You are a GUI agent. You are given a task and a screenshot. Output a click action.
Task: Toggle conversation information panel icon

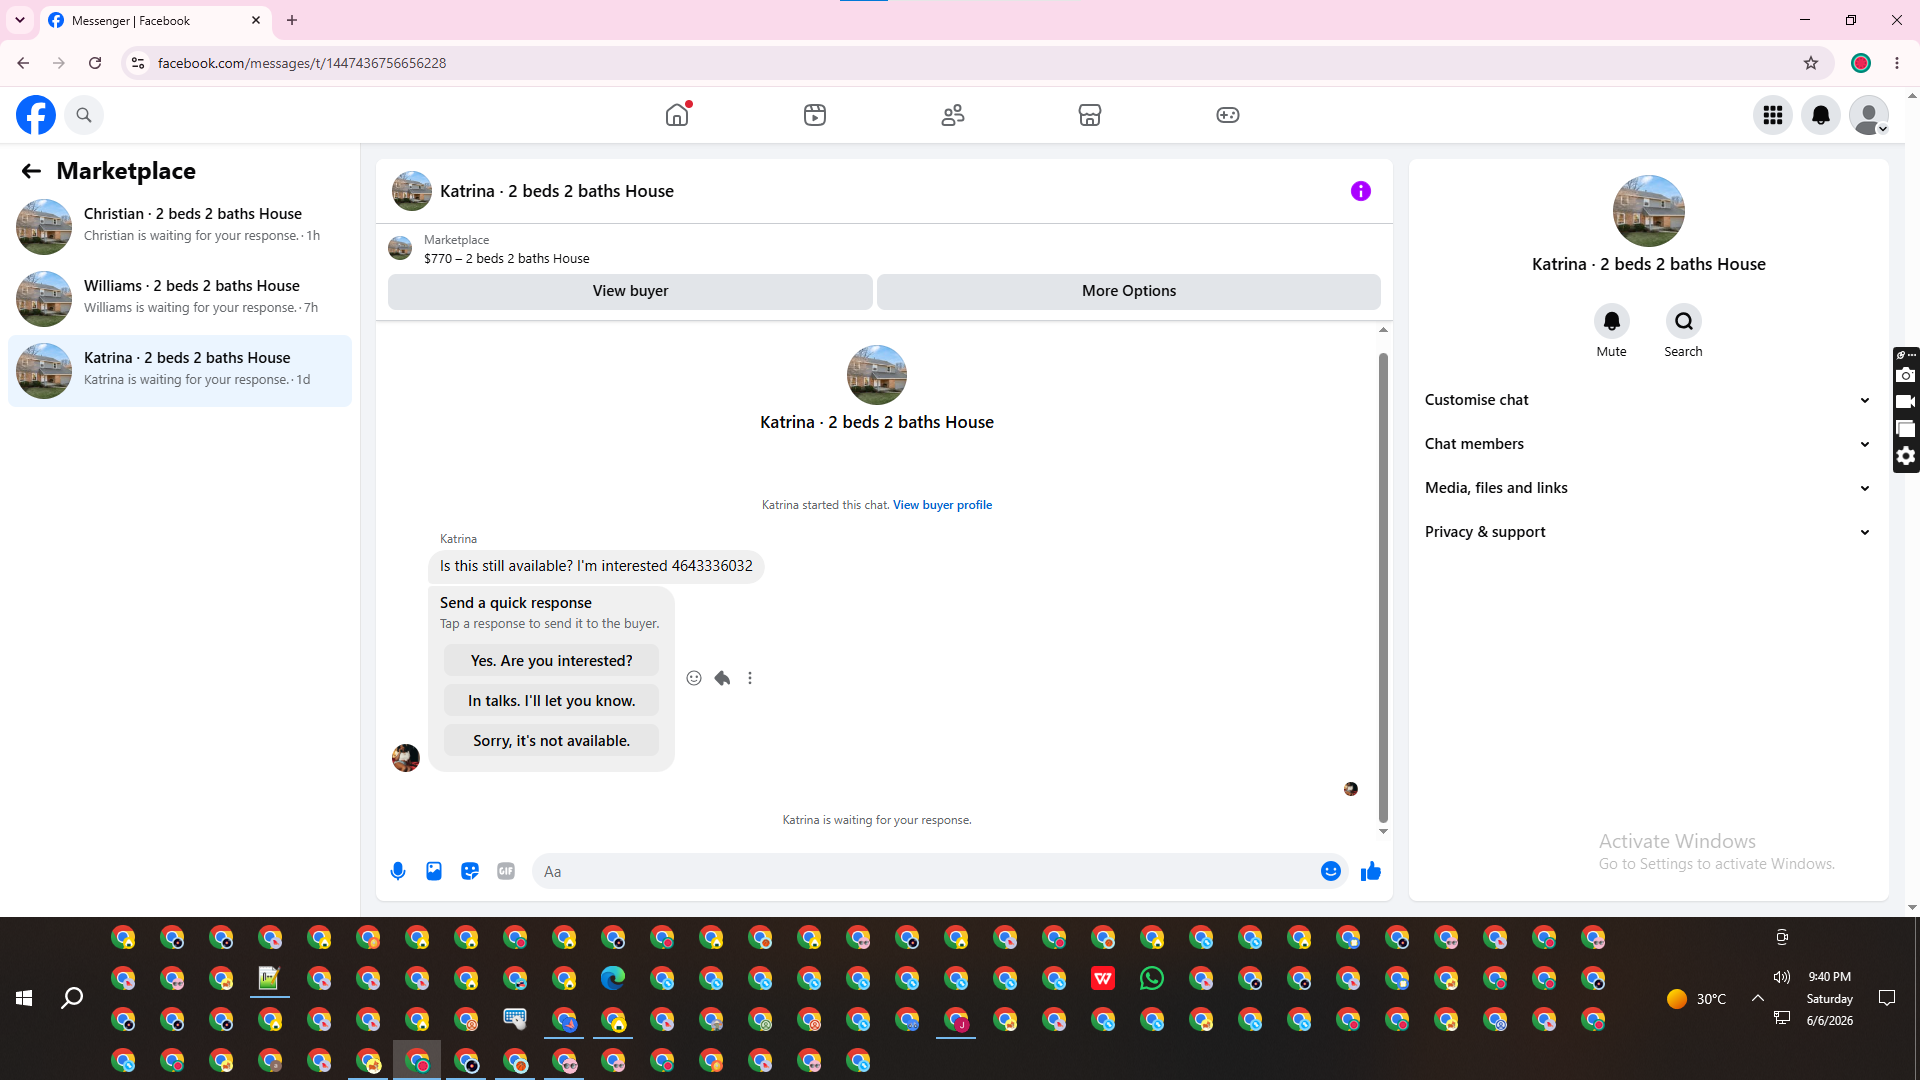[x=1361, y=191]
